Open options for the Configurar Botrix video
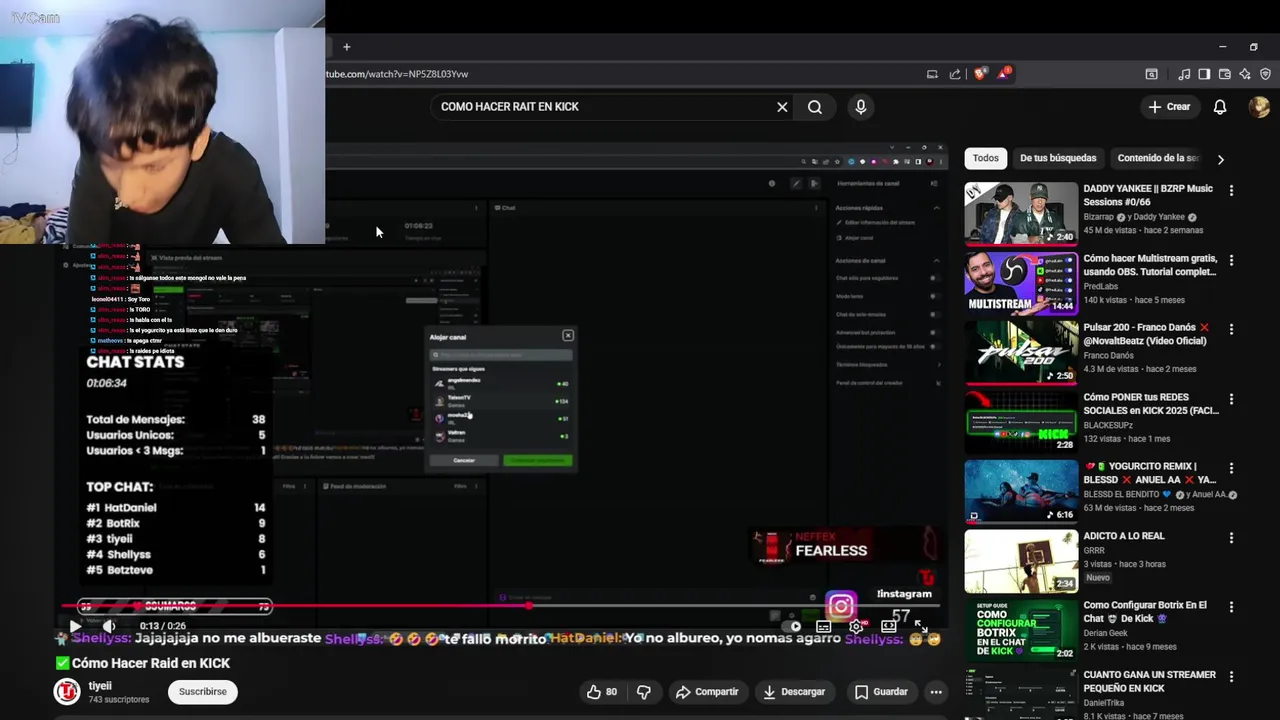 (1231, 607)
